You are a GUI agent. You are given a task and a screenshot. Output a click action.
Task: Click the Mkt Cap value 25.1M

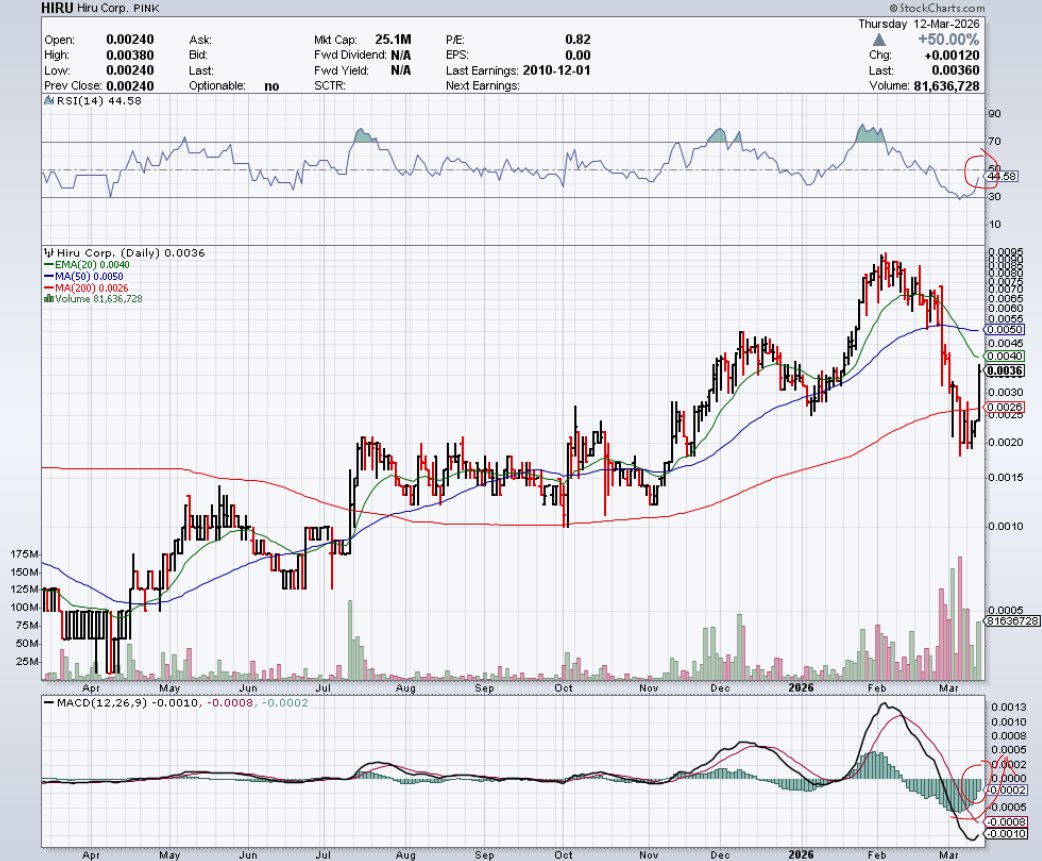393,40
